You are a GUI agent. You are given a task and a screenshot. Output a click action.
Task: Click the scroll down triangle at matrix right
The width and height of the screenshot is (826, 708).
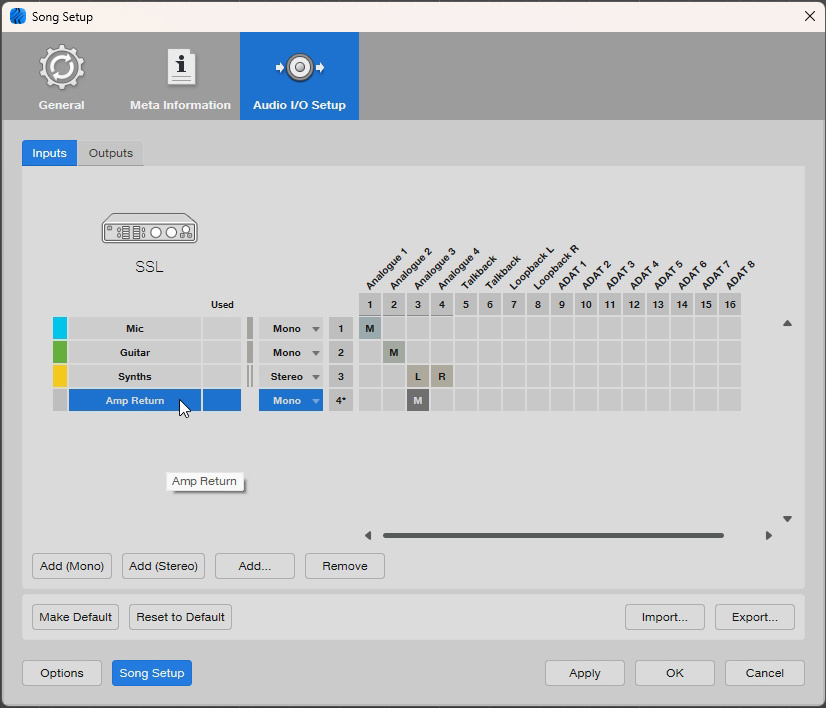[787, 519]
